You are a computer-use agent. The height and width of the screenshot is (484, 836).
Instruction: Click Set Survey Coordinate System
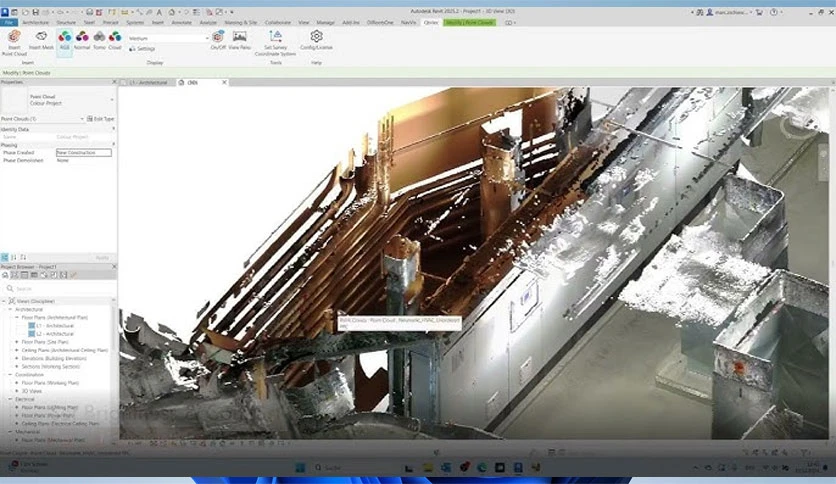[x=275, y=43]
